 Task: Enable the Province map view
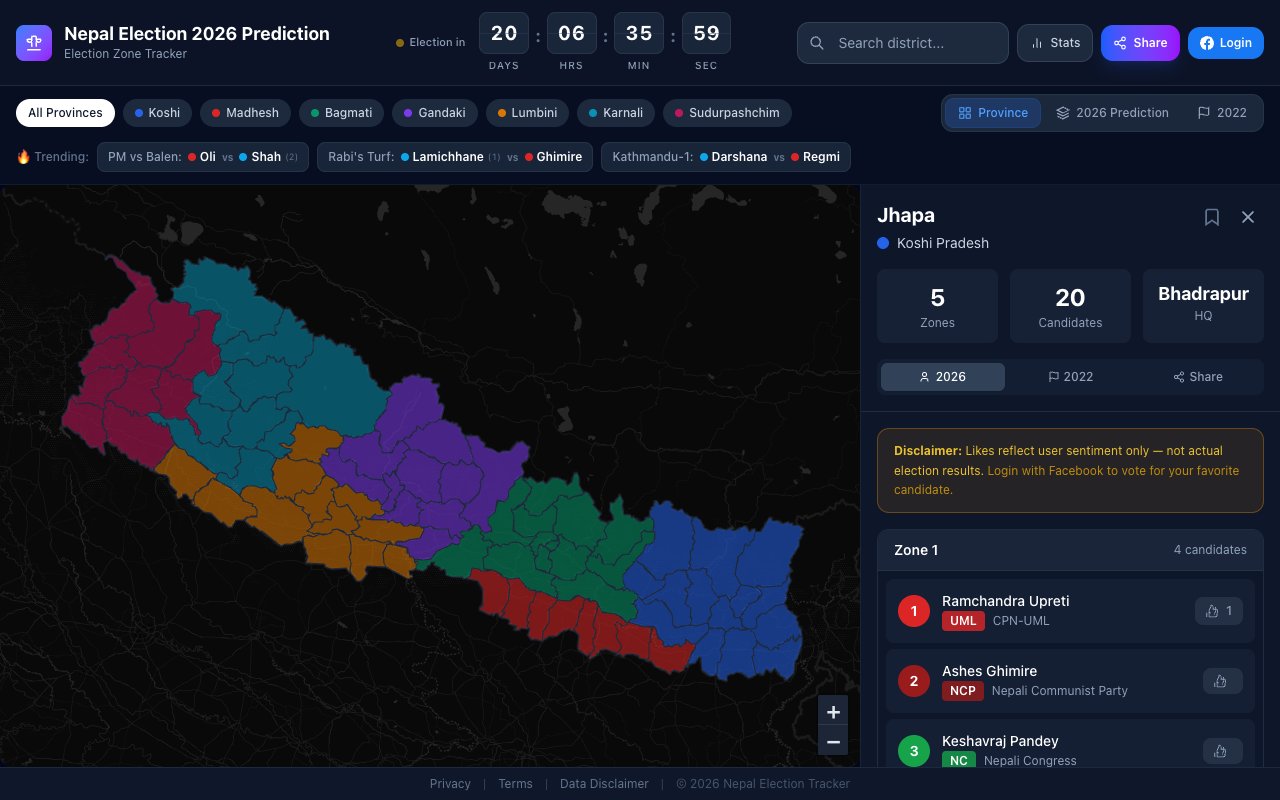point(993,113)
